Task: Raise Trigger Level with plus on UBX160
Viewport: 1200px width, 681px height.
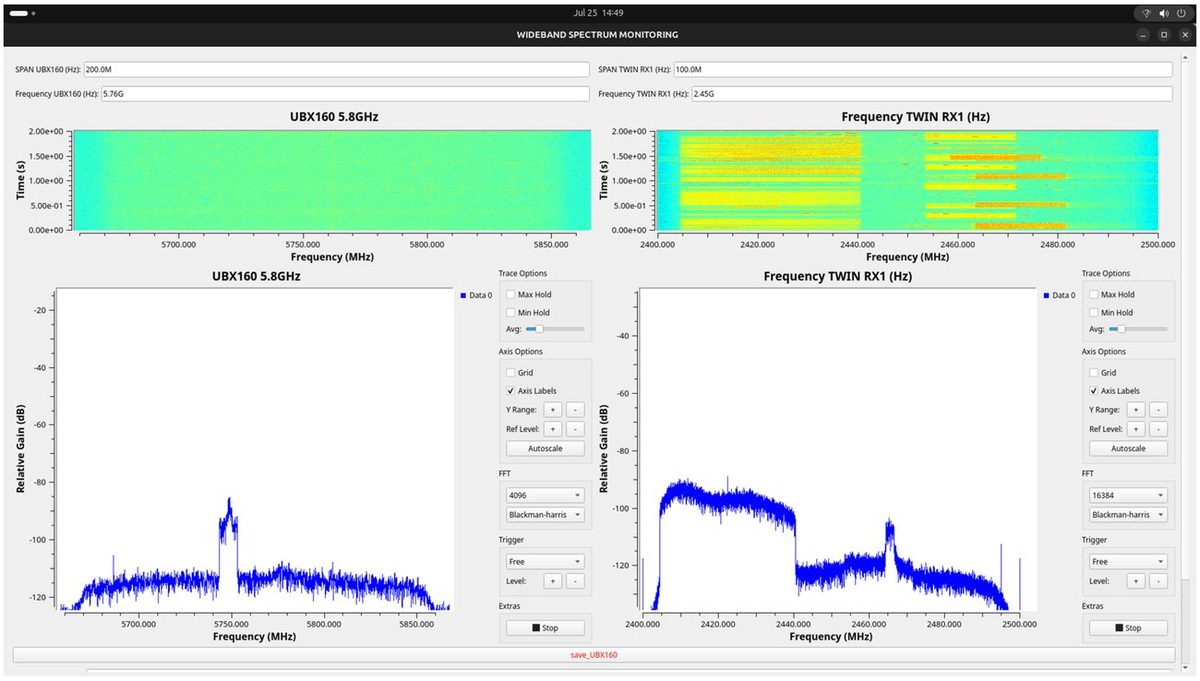Action: (x=553, y=581)
